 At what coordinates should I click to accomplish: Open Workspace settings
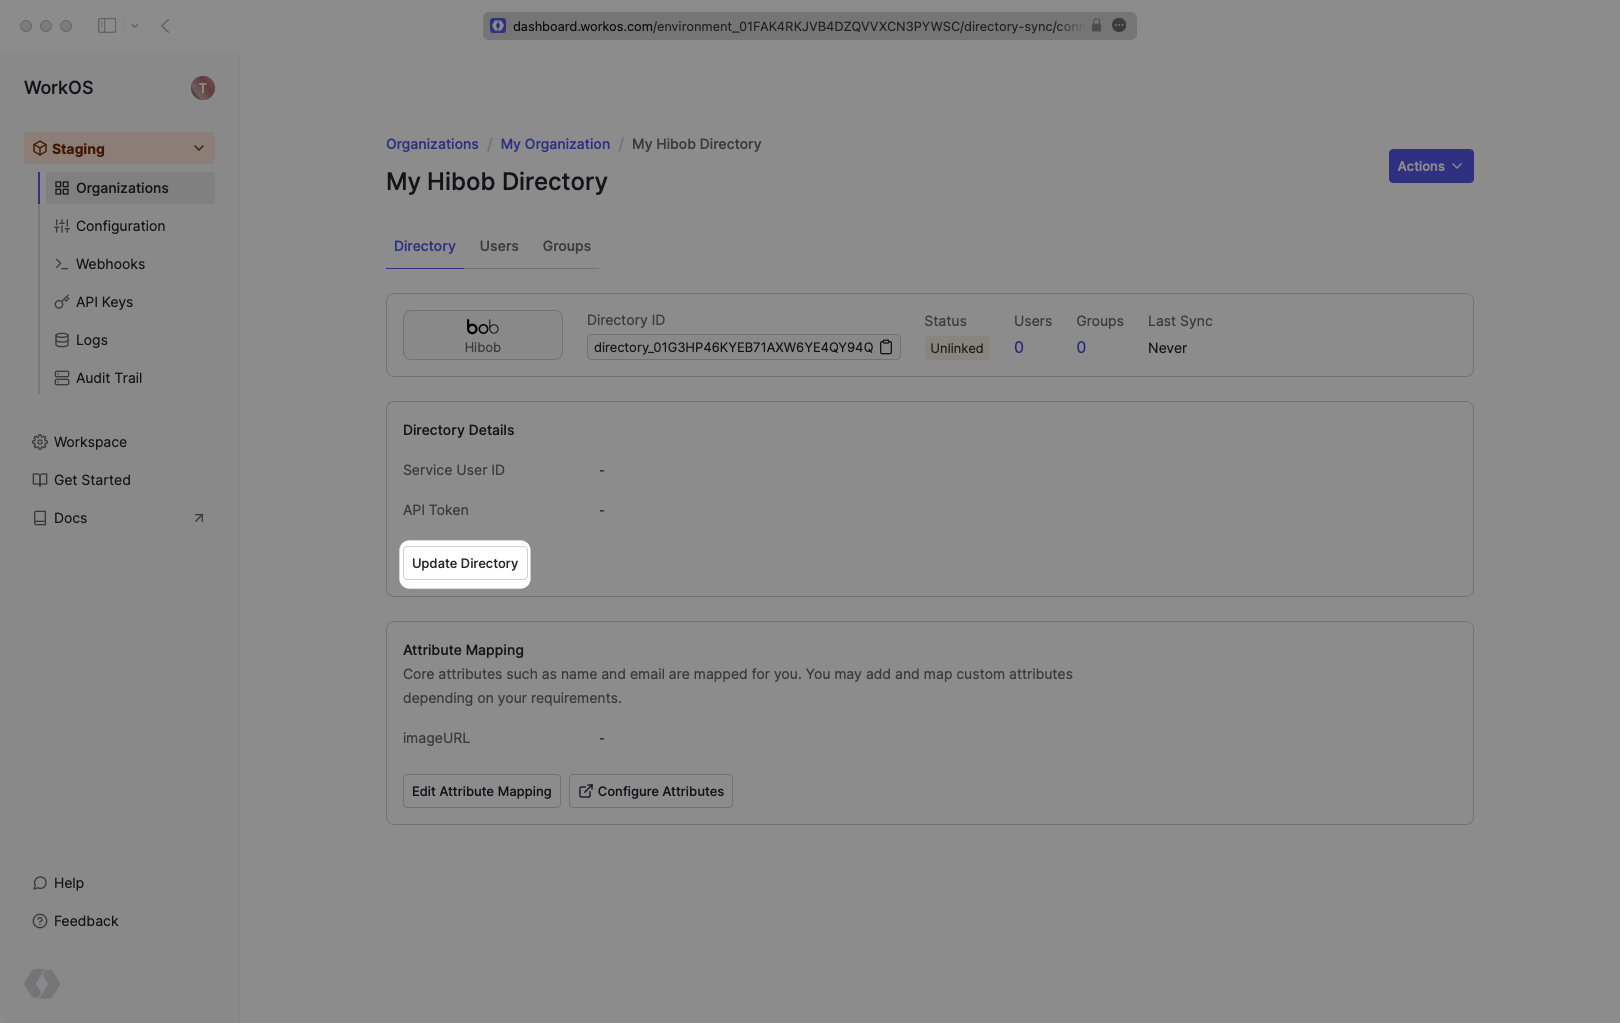click(x=90, y=442)
